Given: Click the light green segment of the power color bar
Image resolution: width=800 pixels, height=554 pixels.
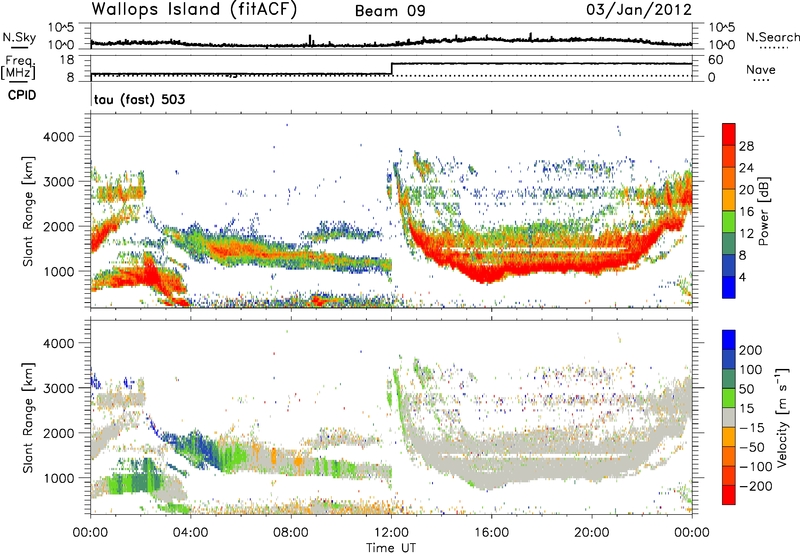Looking at the screenshot, I should pos(729,221).
